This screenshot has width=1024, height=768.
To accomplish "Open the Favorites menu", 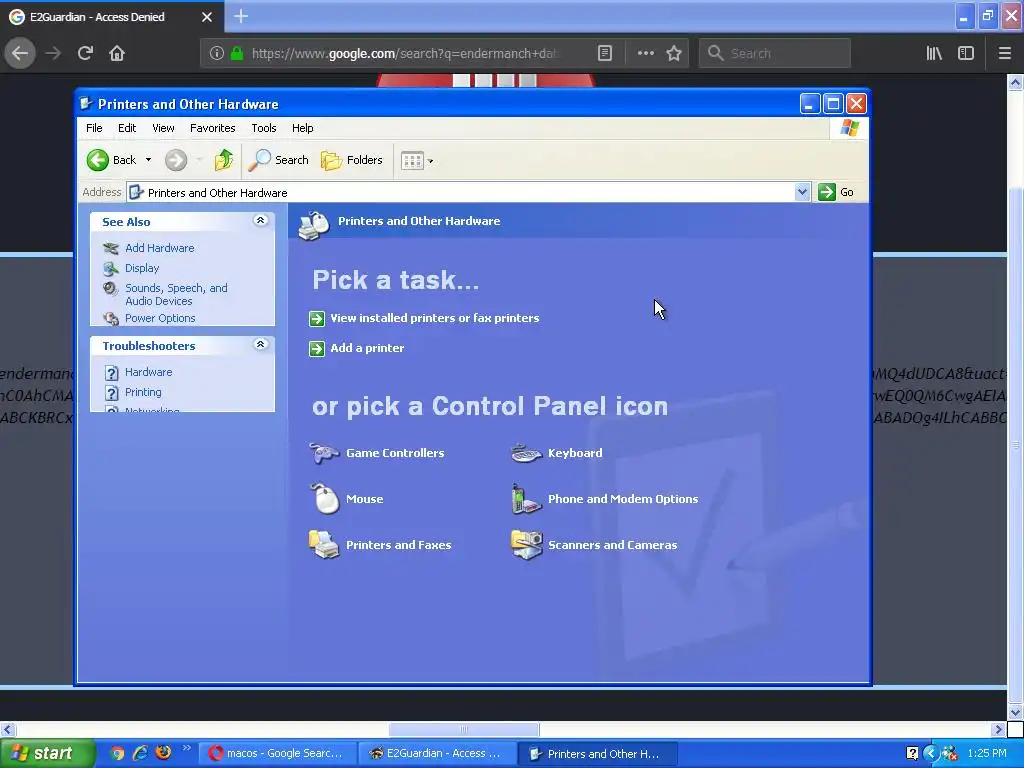I will click(x=212, y=128).
